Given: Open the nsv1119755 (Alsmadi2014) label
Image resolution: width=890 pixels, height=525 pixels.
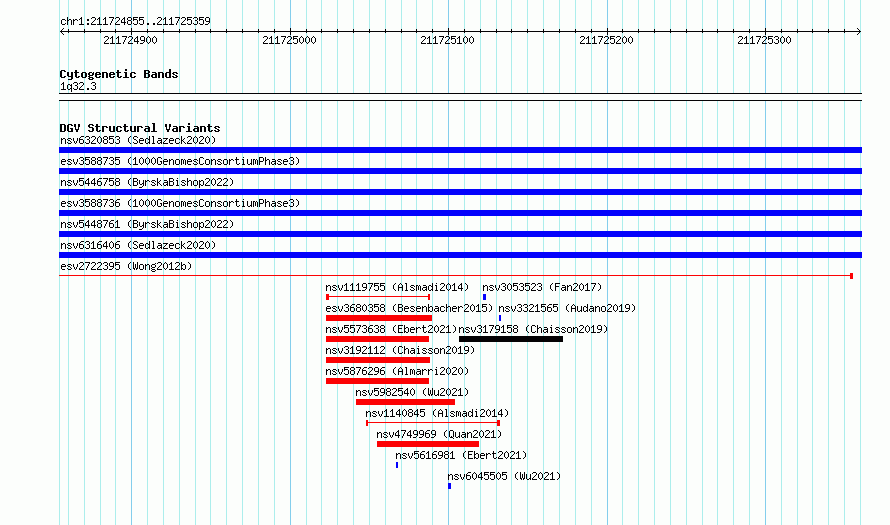Looking at the screenshot, I should pos(397,287).
